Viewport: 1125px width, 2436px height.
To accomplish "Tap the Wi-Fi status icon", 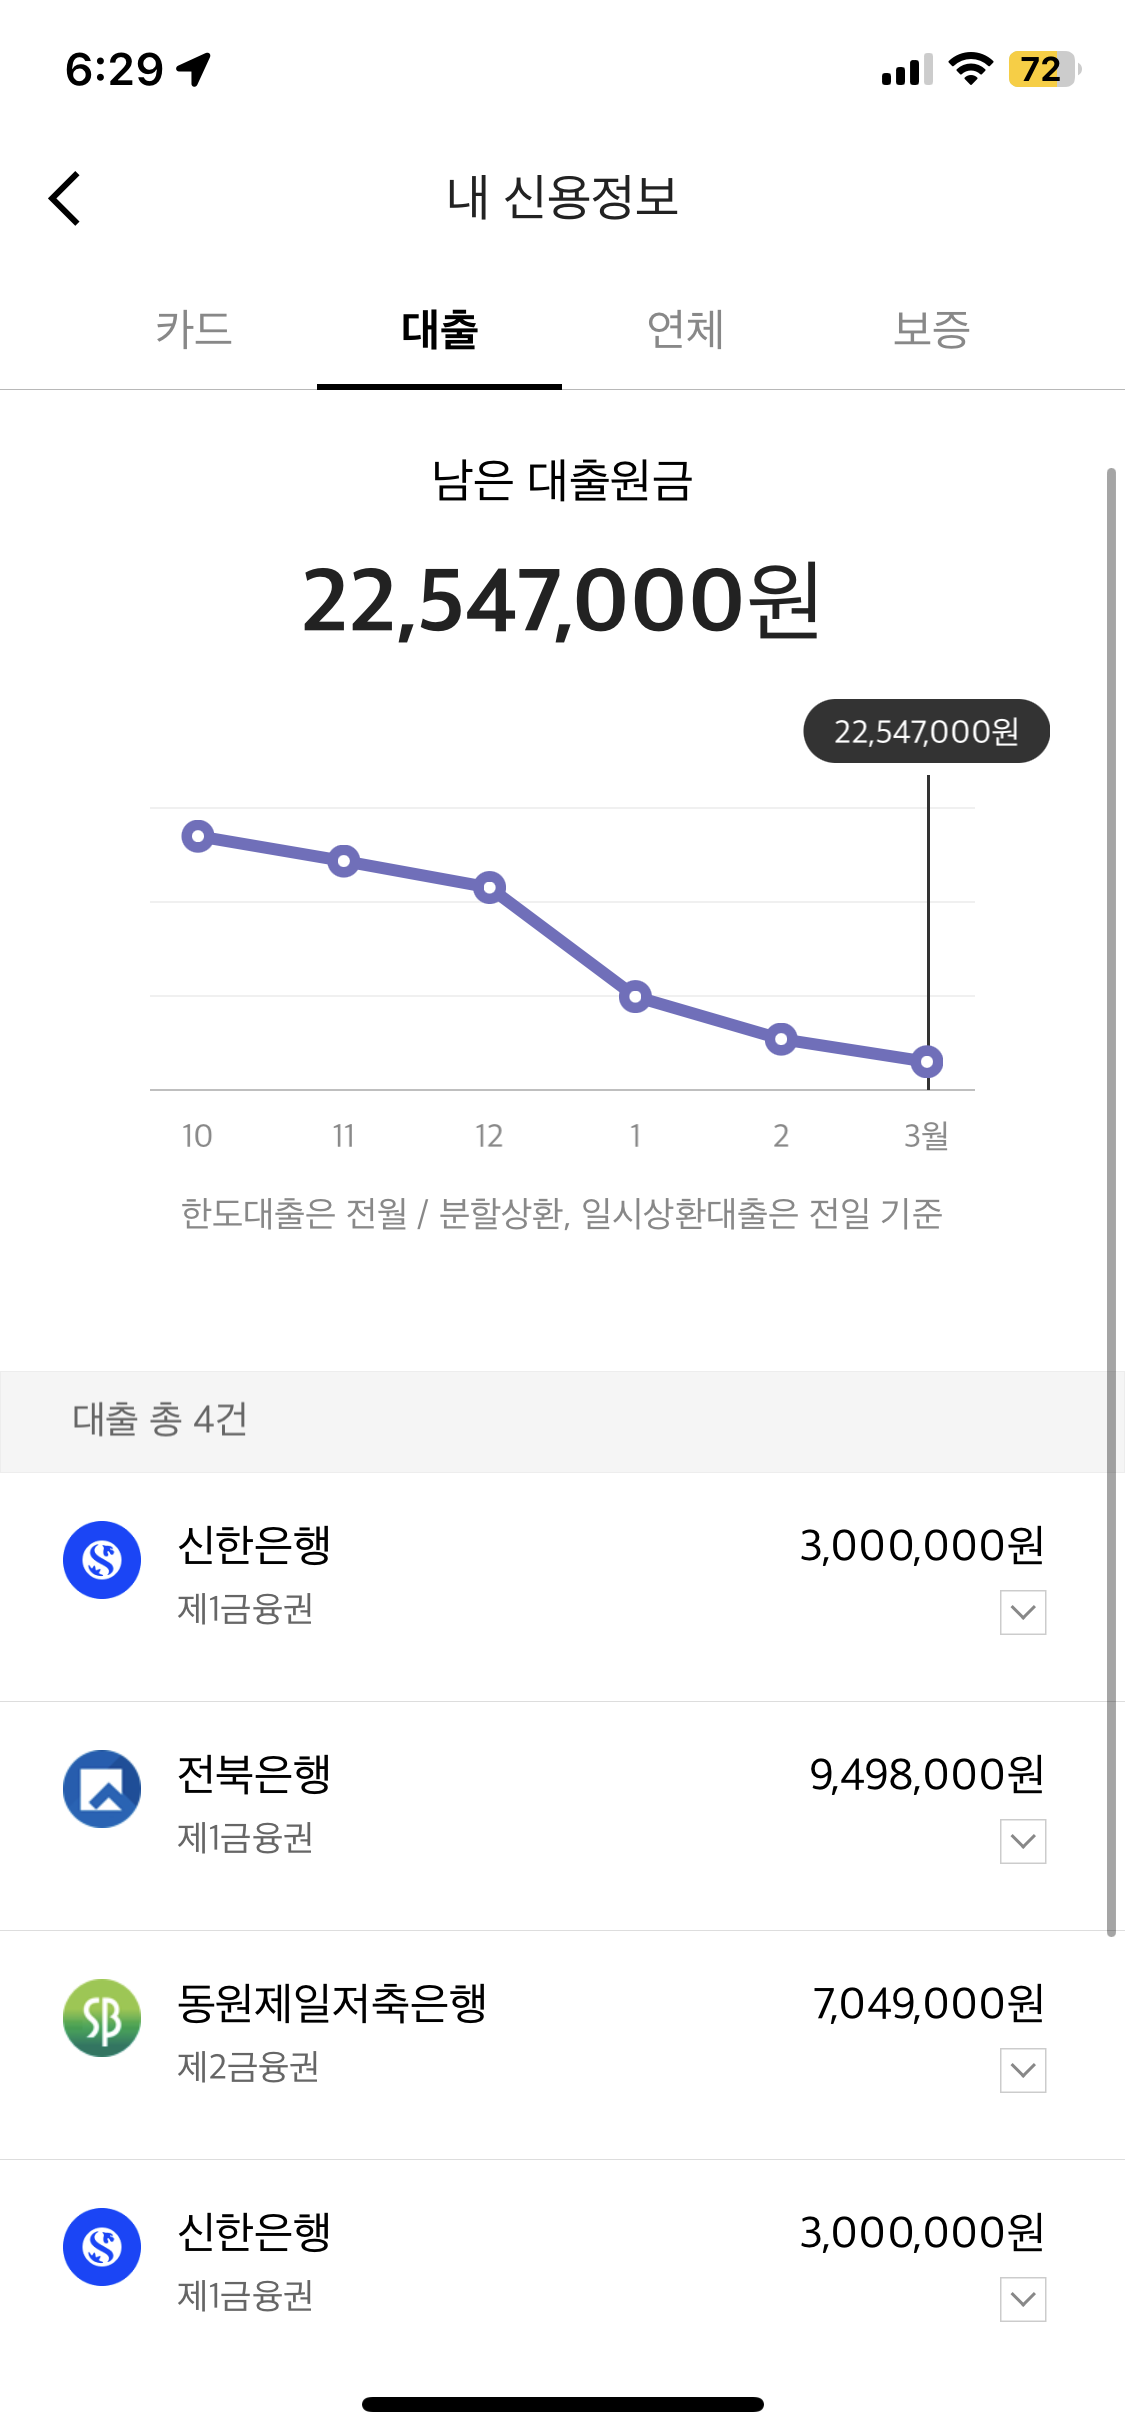I will click(970, 69).
